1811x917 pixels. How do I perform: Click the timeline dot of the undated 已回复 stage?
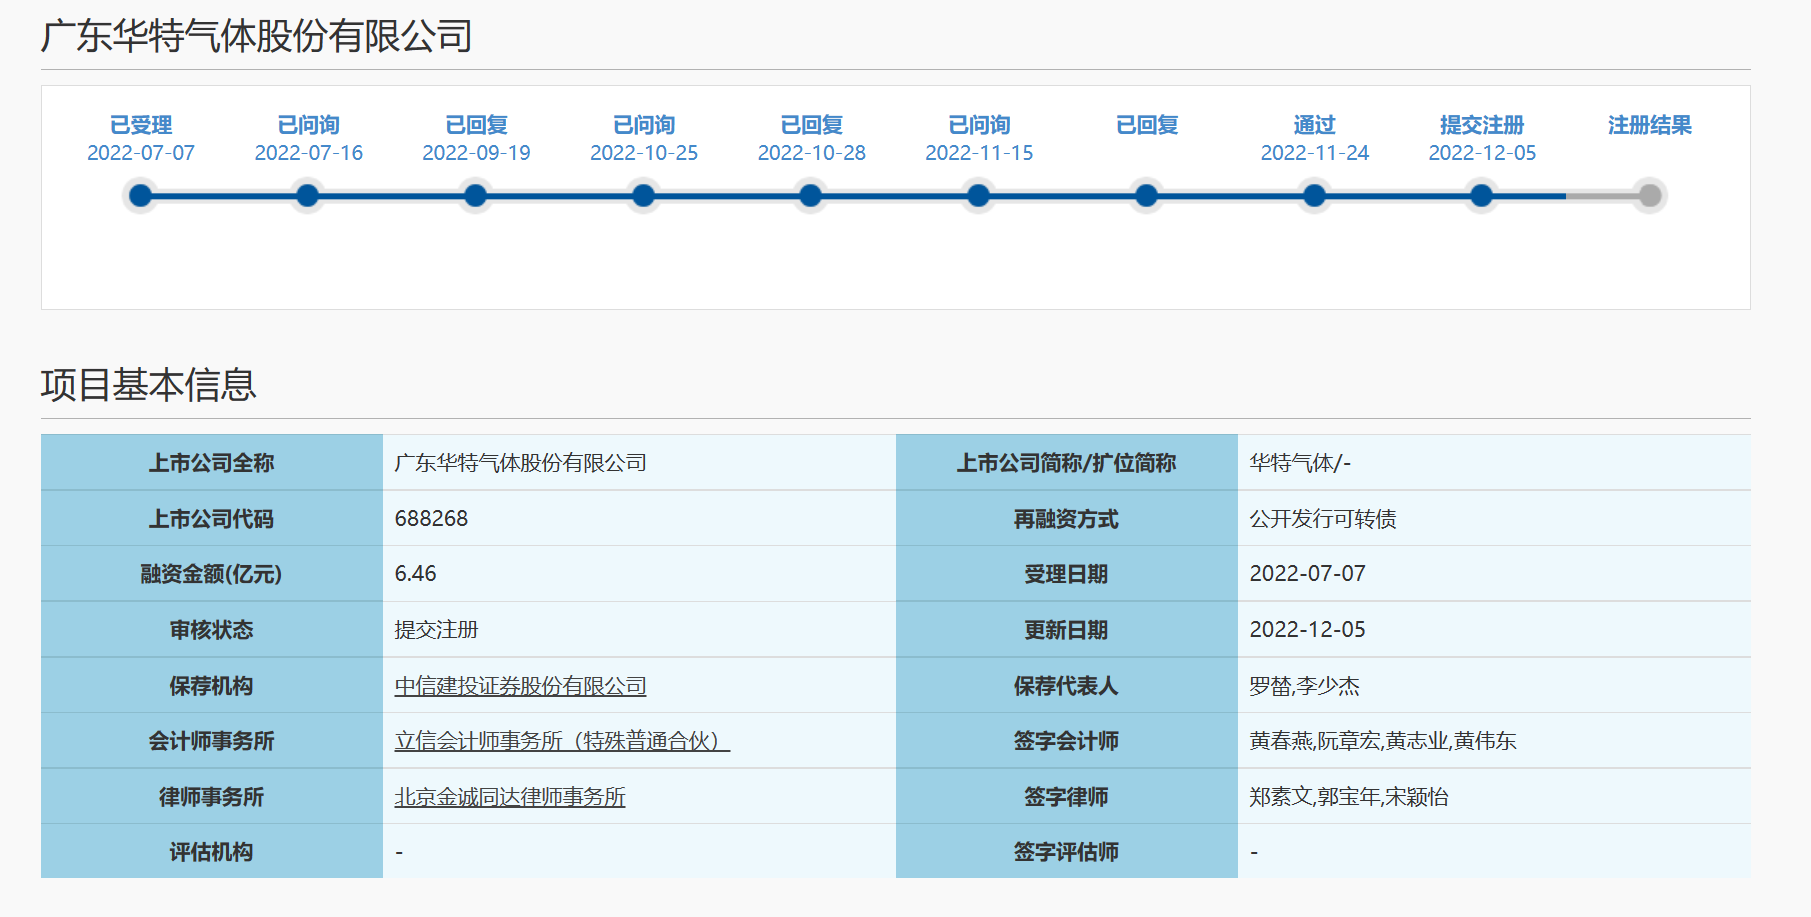(1147, 196)
